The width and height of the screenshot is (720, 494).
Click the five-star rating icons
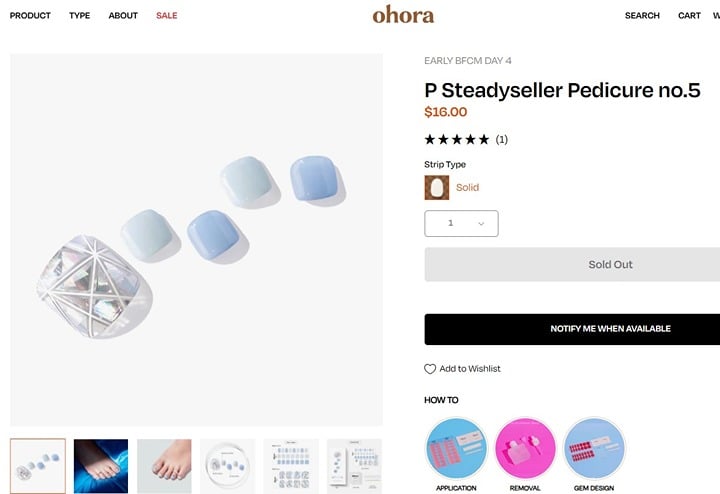coord(457,139)
